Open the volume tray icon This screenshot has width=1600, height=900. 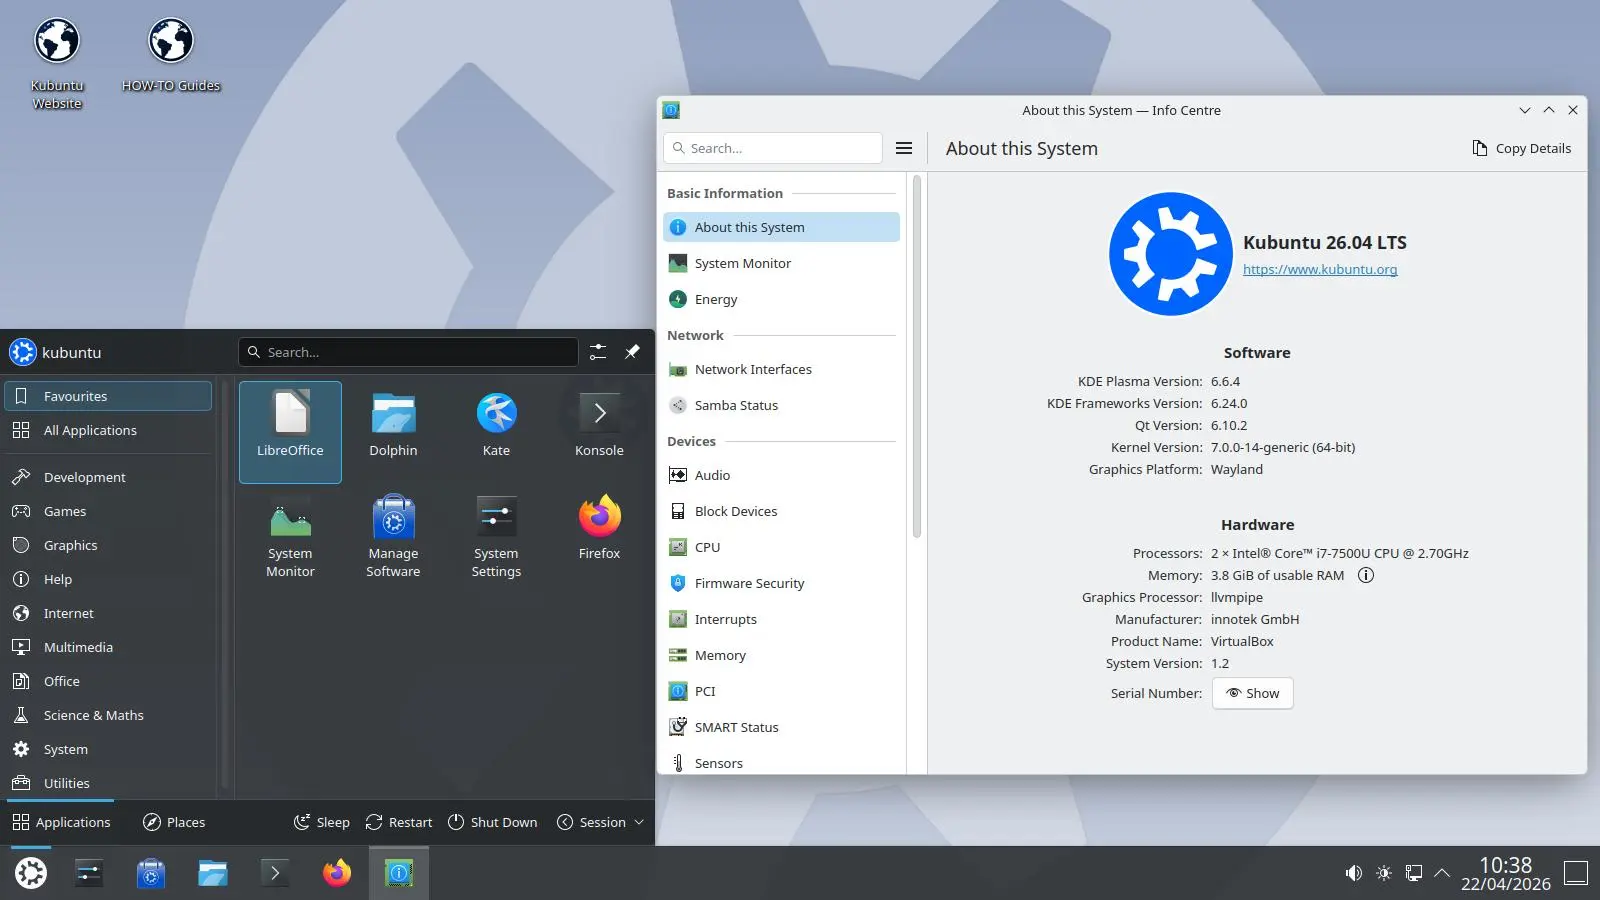(x=1353, y=873)
